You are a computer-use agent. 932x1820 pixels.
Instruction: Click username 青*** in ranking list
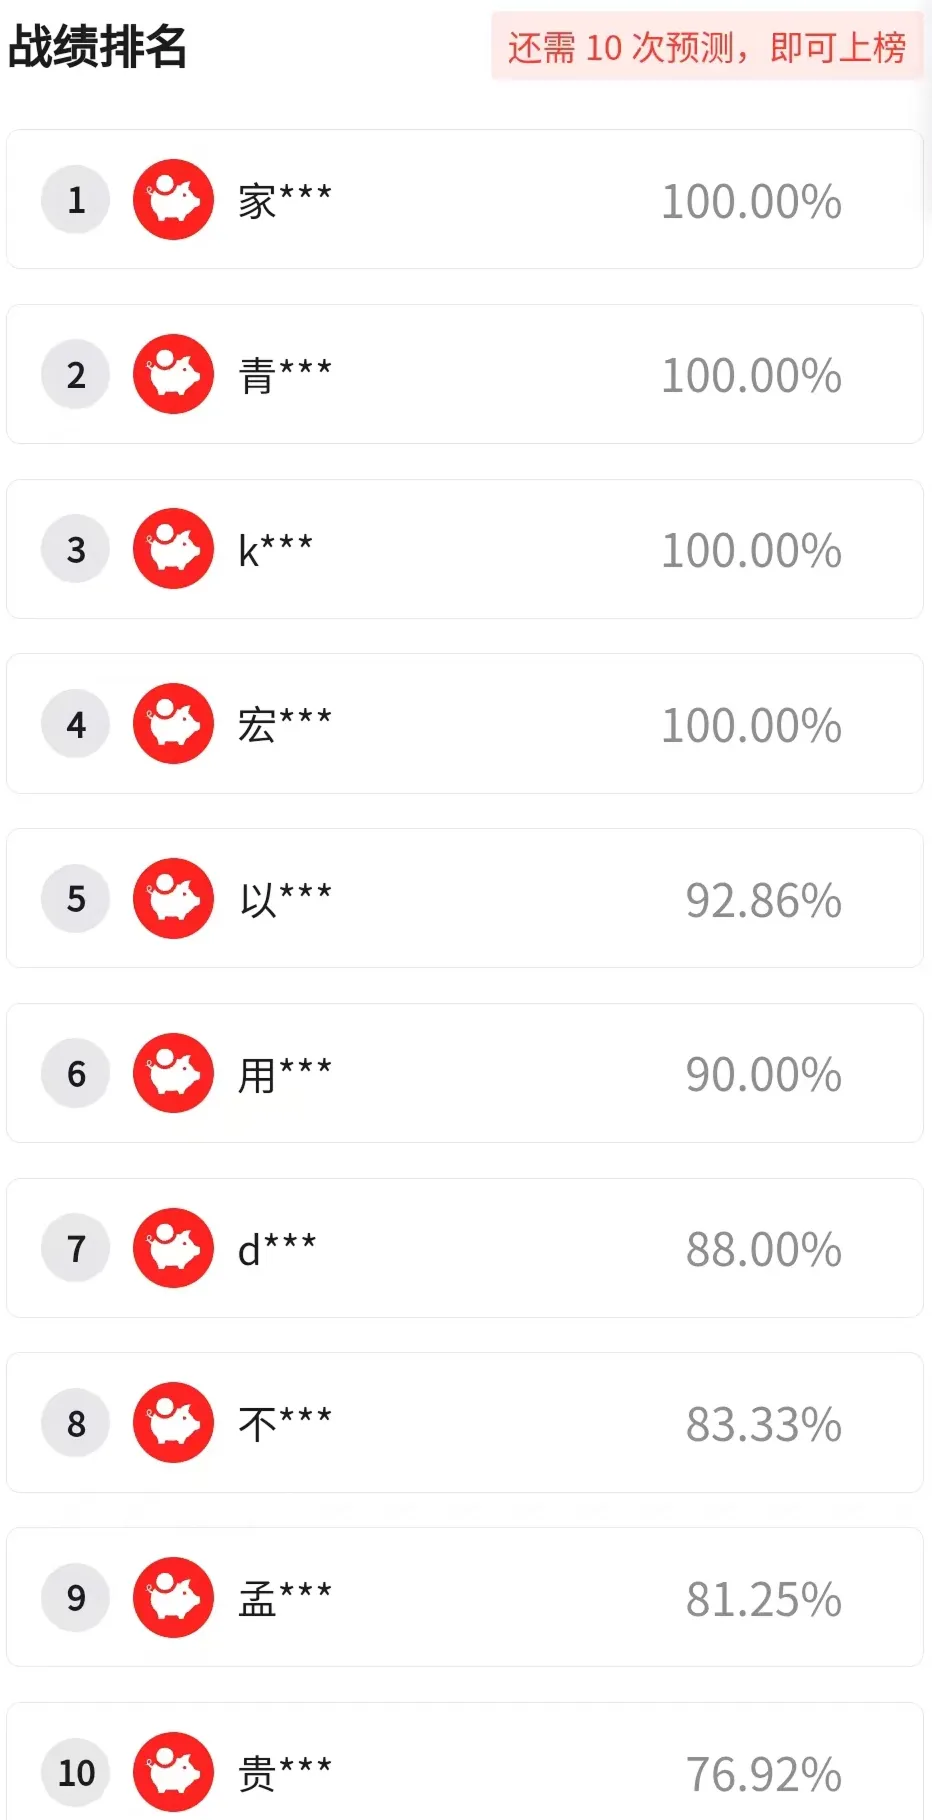pyautogui.click(x=285, y=376)
